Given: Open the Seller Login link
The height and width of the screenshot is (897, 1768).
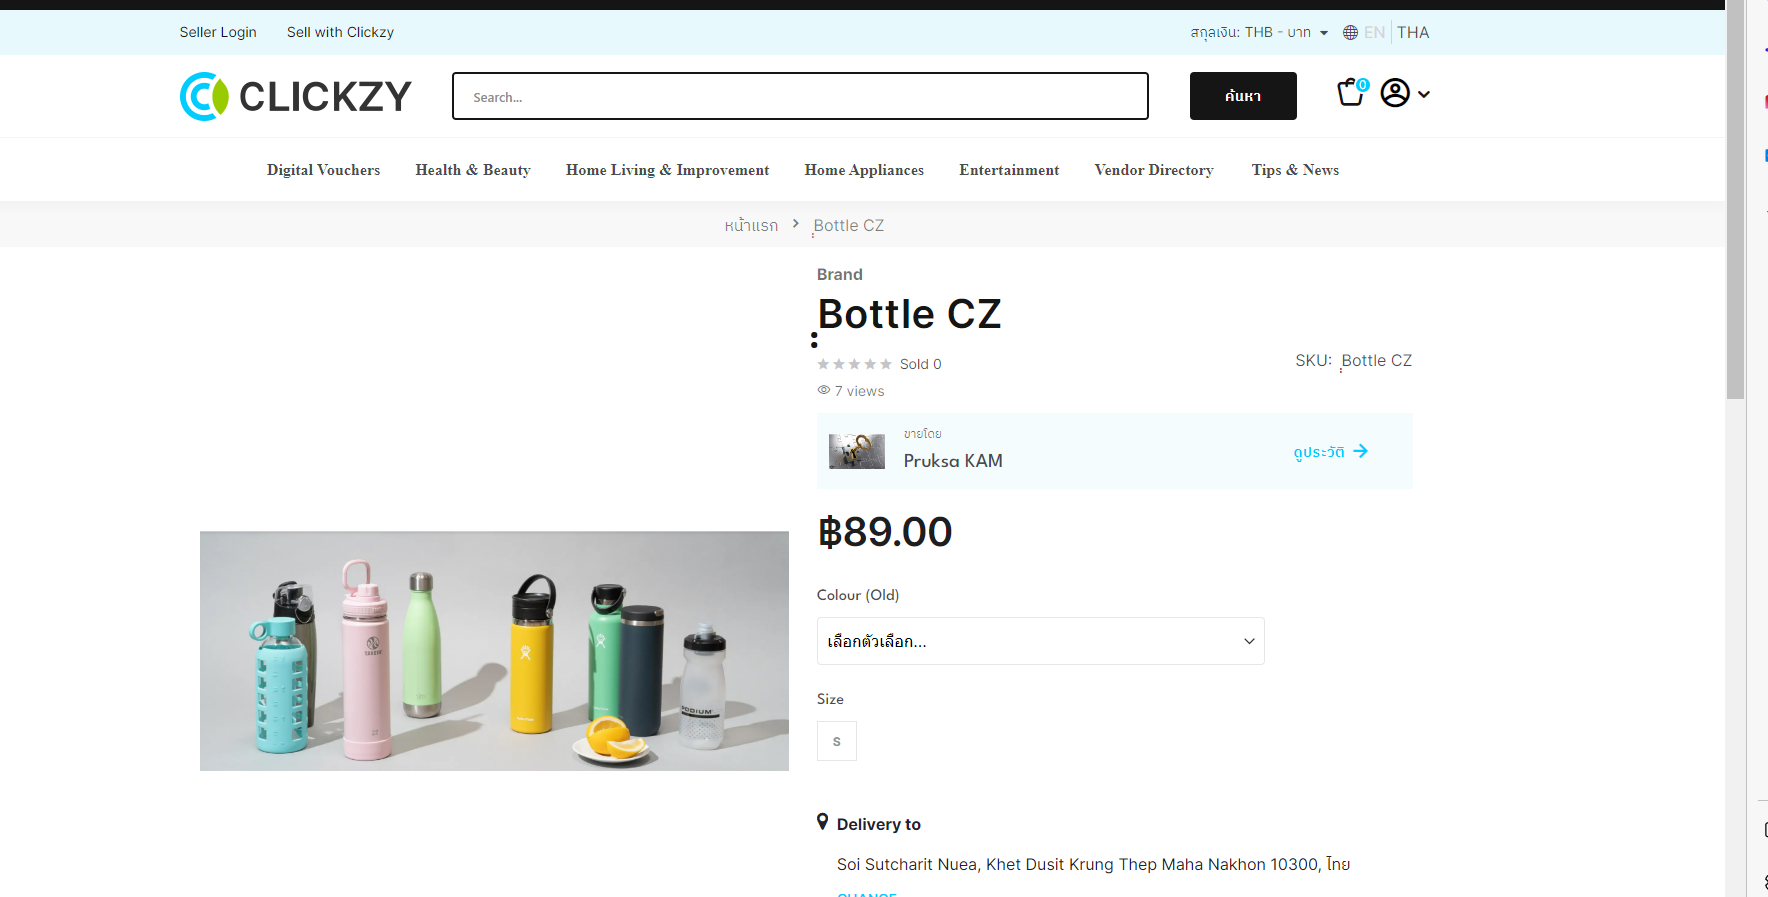Looking at the screenshot, I should pos(218,32).
